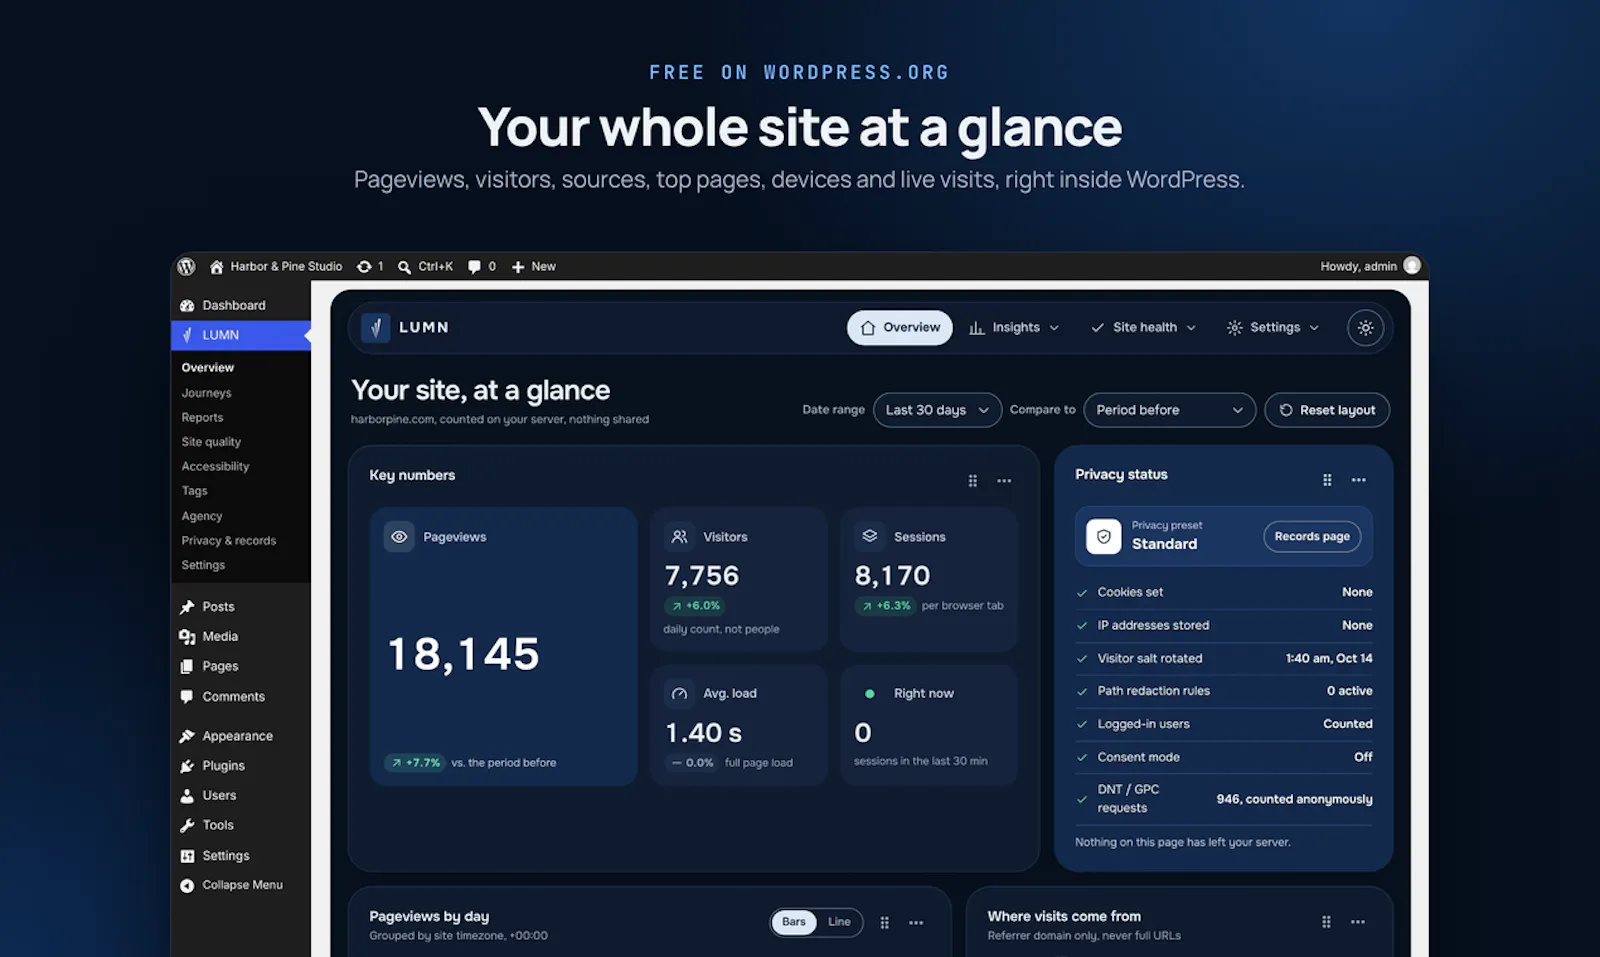
Task: Toggle the light/dark theme sun button
Action: (x=1365, y=327)
